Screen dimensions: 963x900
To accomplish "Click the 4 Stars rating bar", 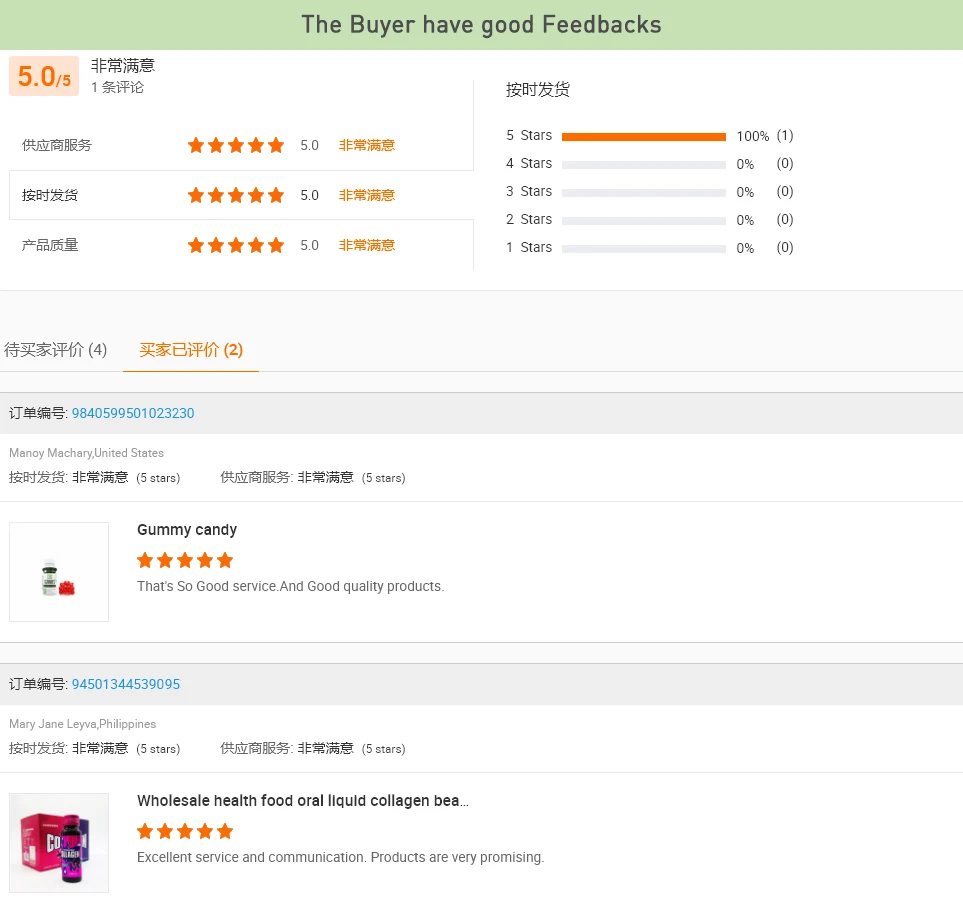I will [x=643, y=164].
